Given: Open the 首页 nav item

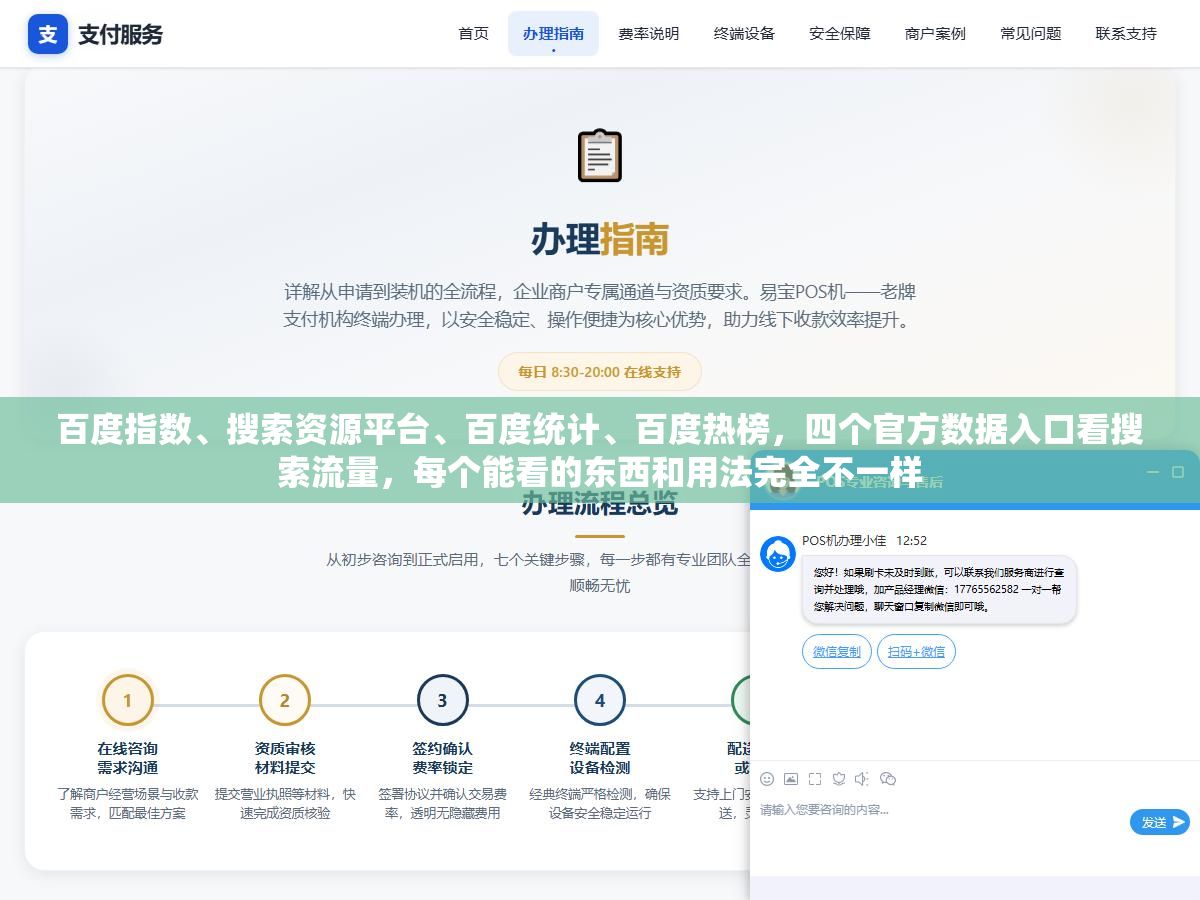Looking at the screenshot, I should pos(474,34).
